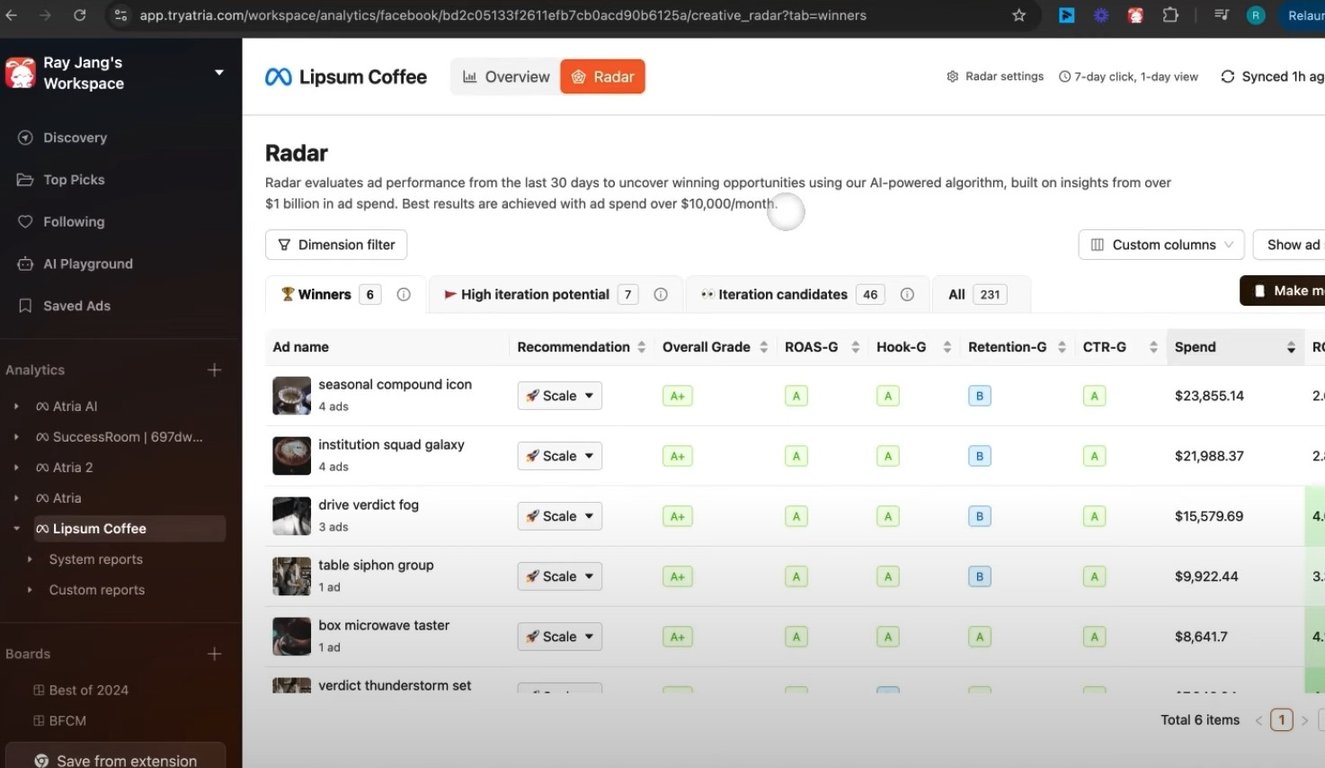This screenshot has width=1325, height=768.
Task: Expand the Atria 2 account
Action: (16, 467)
